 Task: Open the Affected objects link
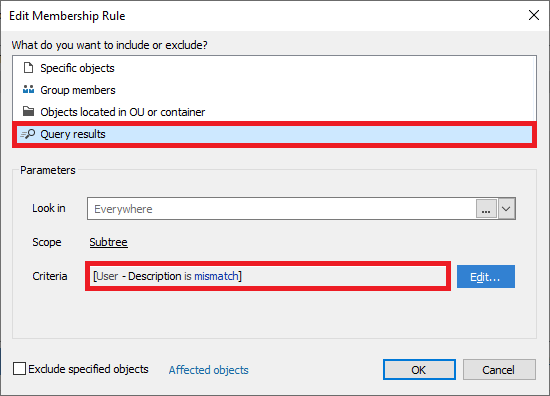(208, 370)
